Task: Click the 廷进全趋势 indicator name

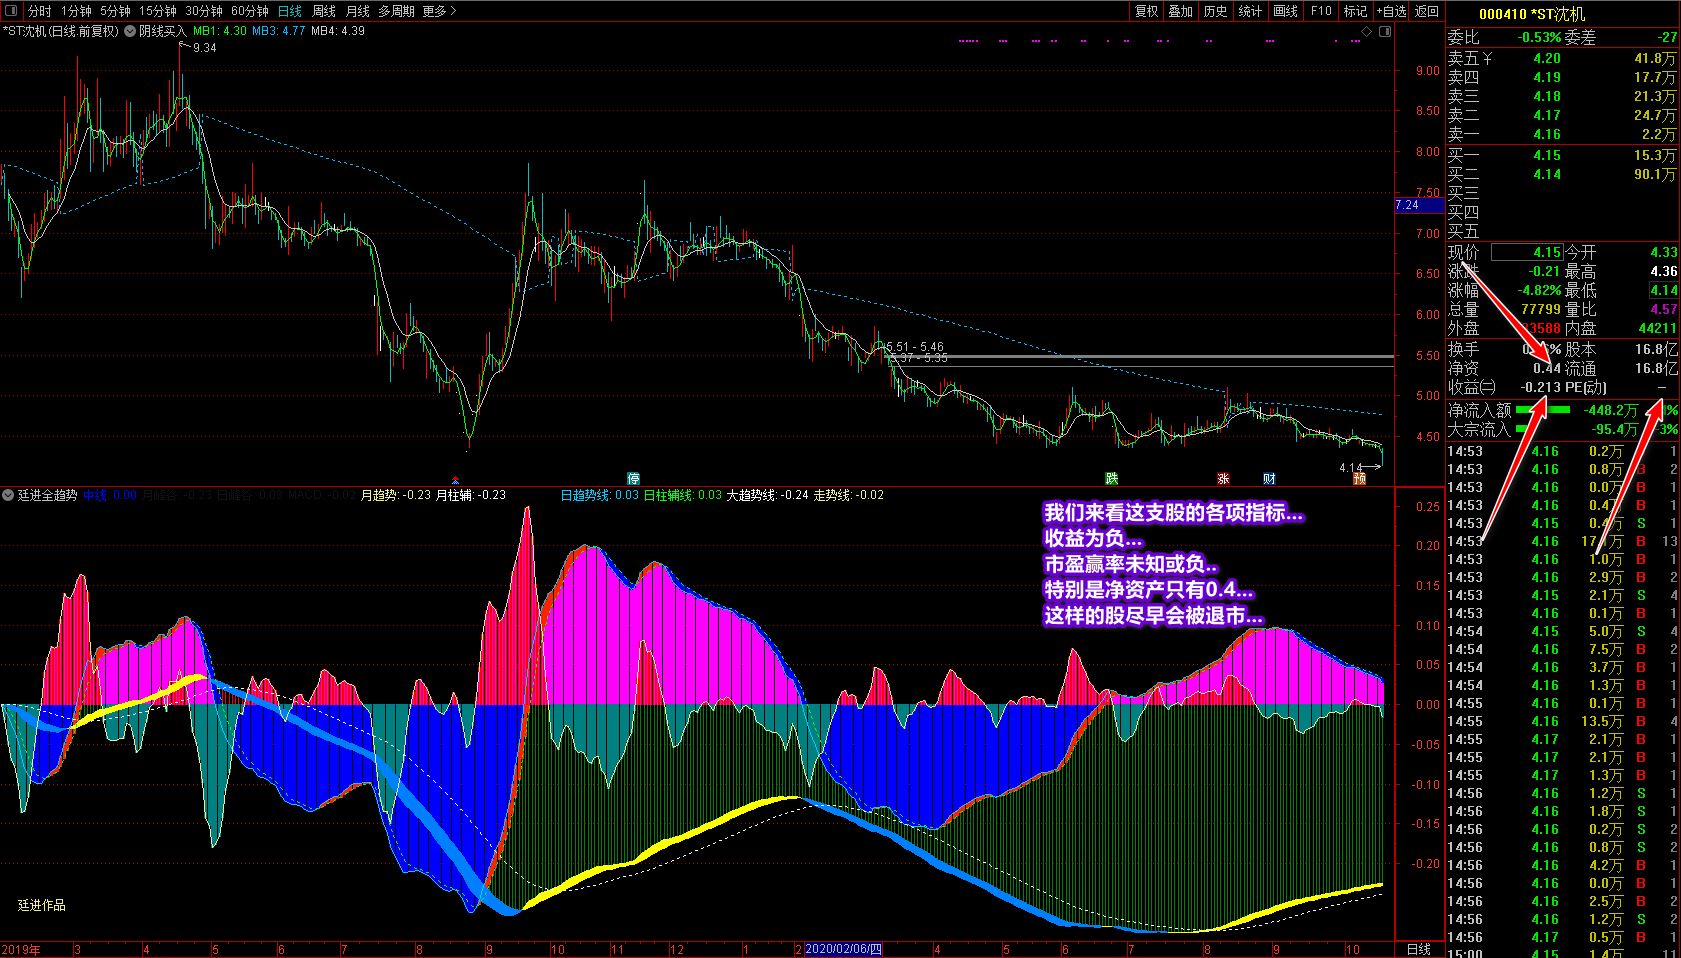Action: coord(48,495)
